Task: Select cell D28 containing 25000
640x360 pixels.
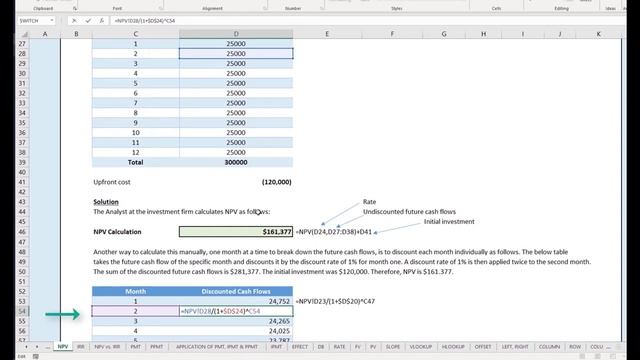Action: [236, 53]
